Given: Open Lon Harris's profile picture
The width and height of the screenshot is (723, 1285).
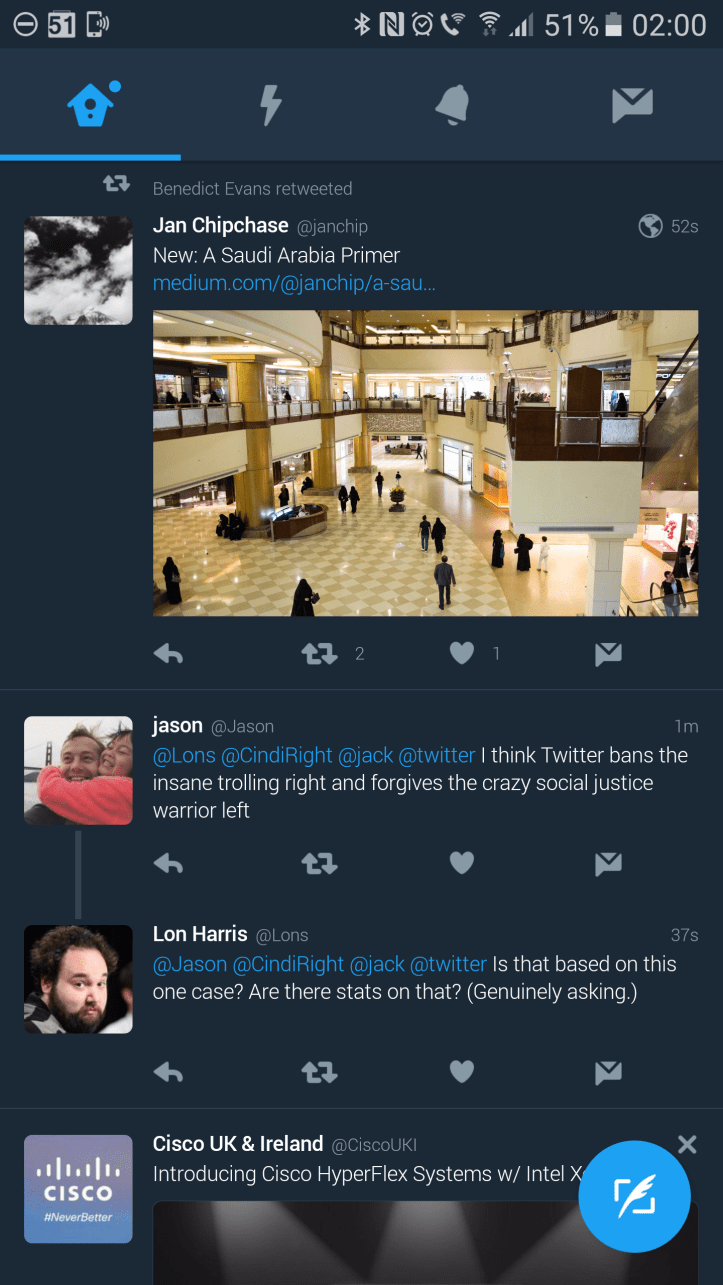Looking at the screenshot, I should pyautogui.click(x=78, y=979).
